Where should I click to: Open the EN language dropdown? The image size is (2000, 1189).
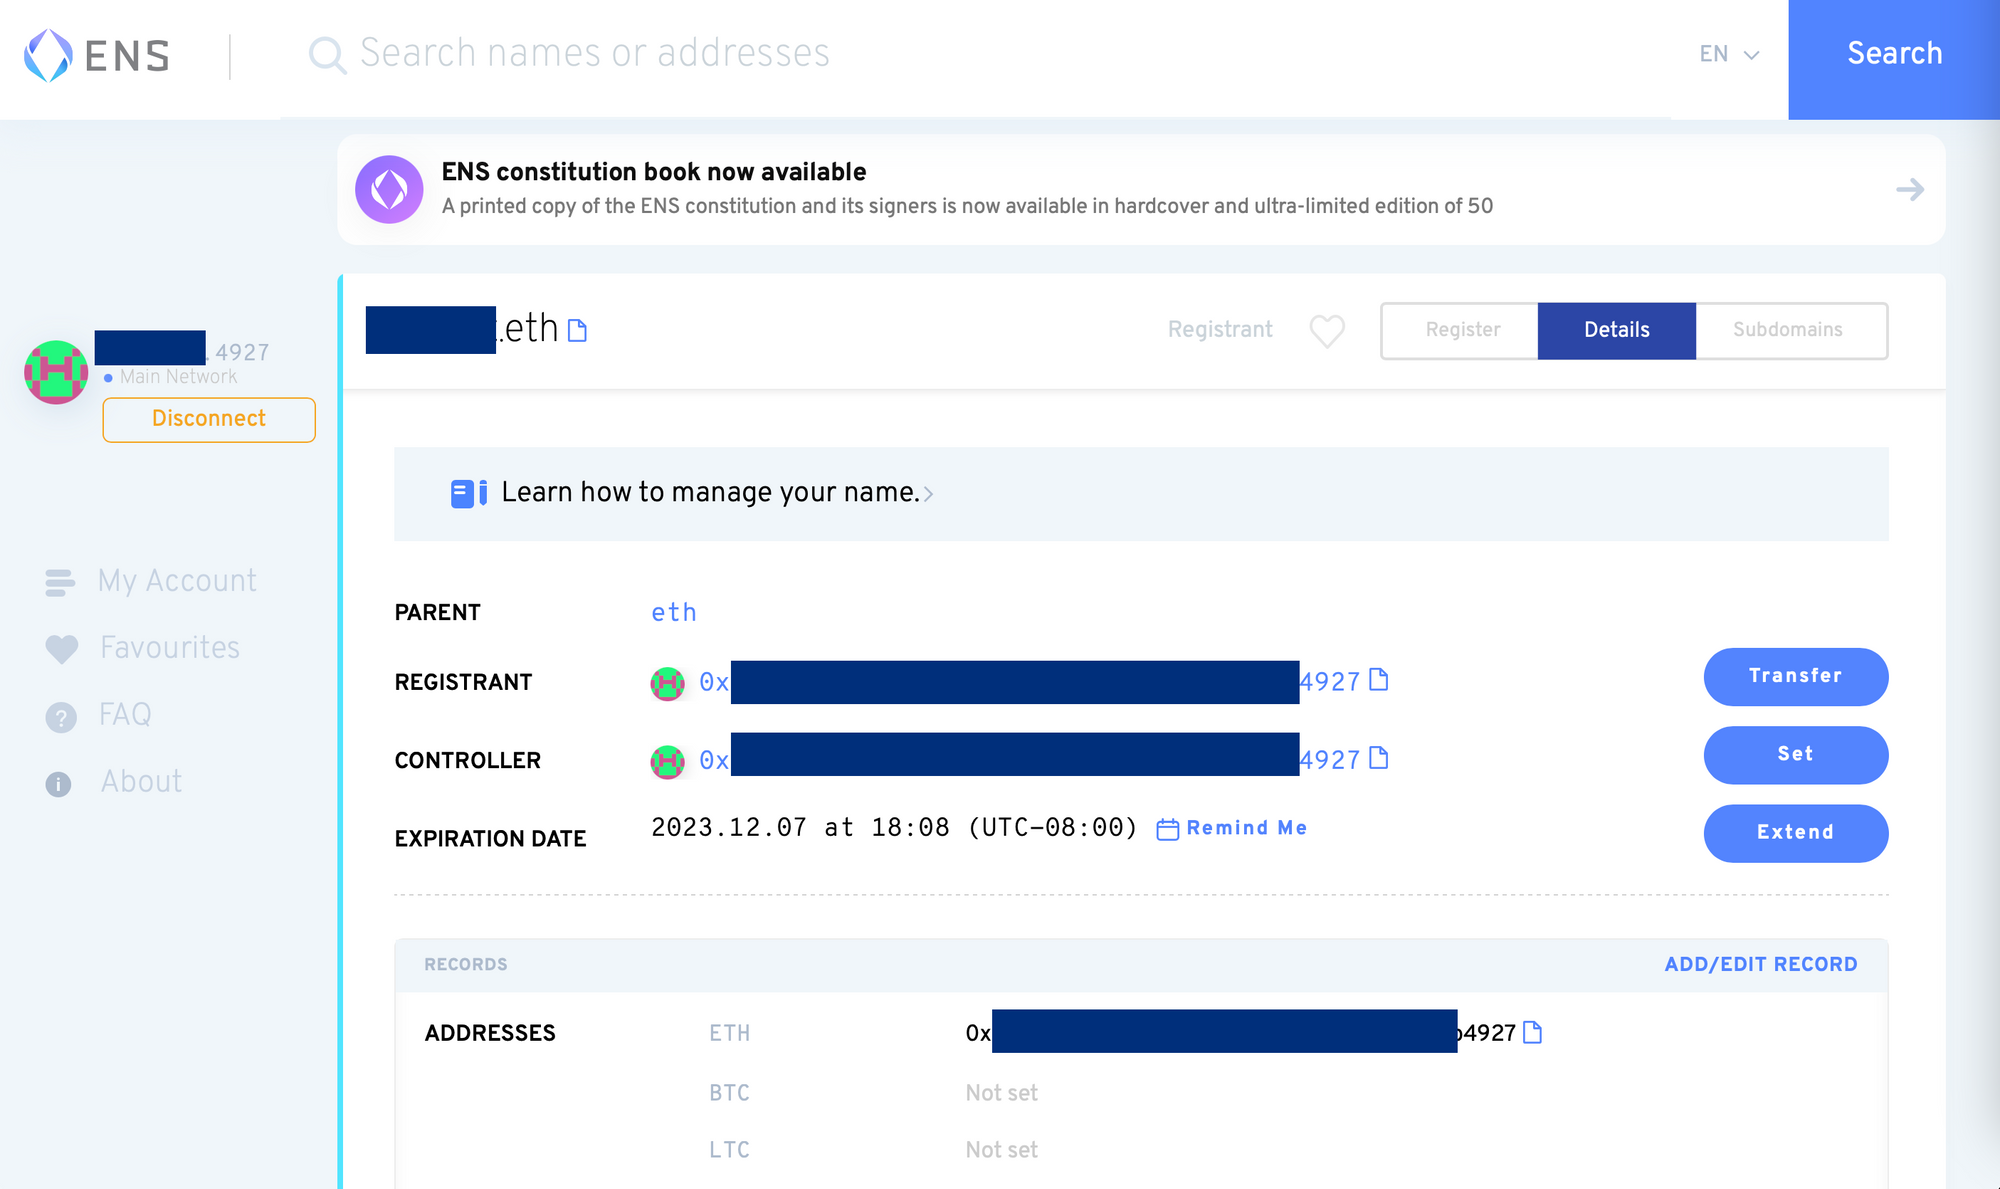[1729, 55]
